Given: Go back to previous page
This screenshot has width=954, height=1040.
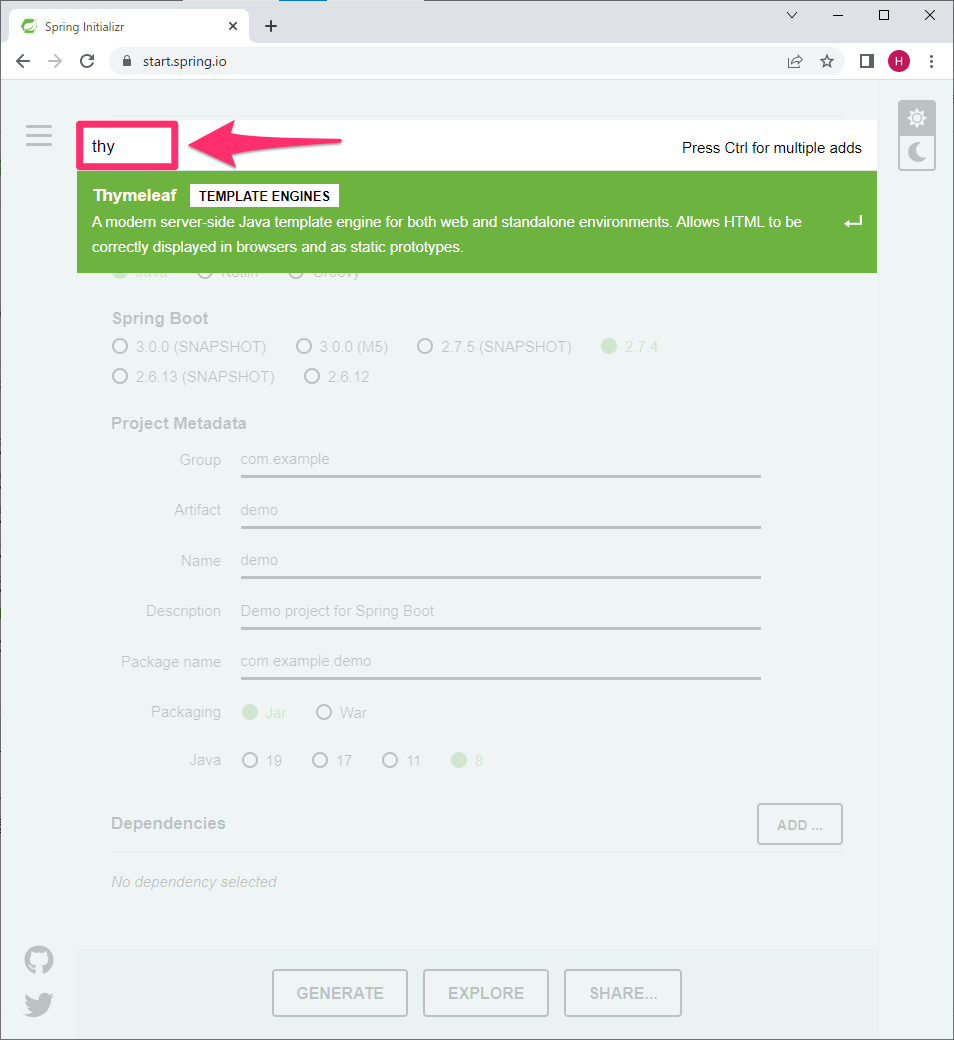Looking at the screenshot, I should 23,62.
